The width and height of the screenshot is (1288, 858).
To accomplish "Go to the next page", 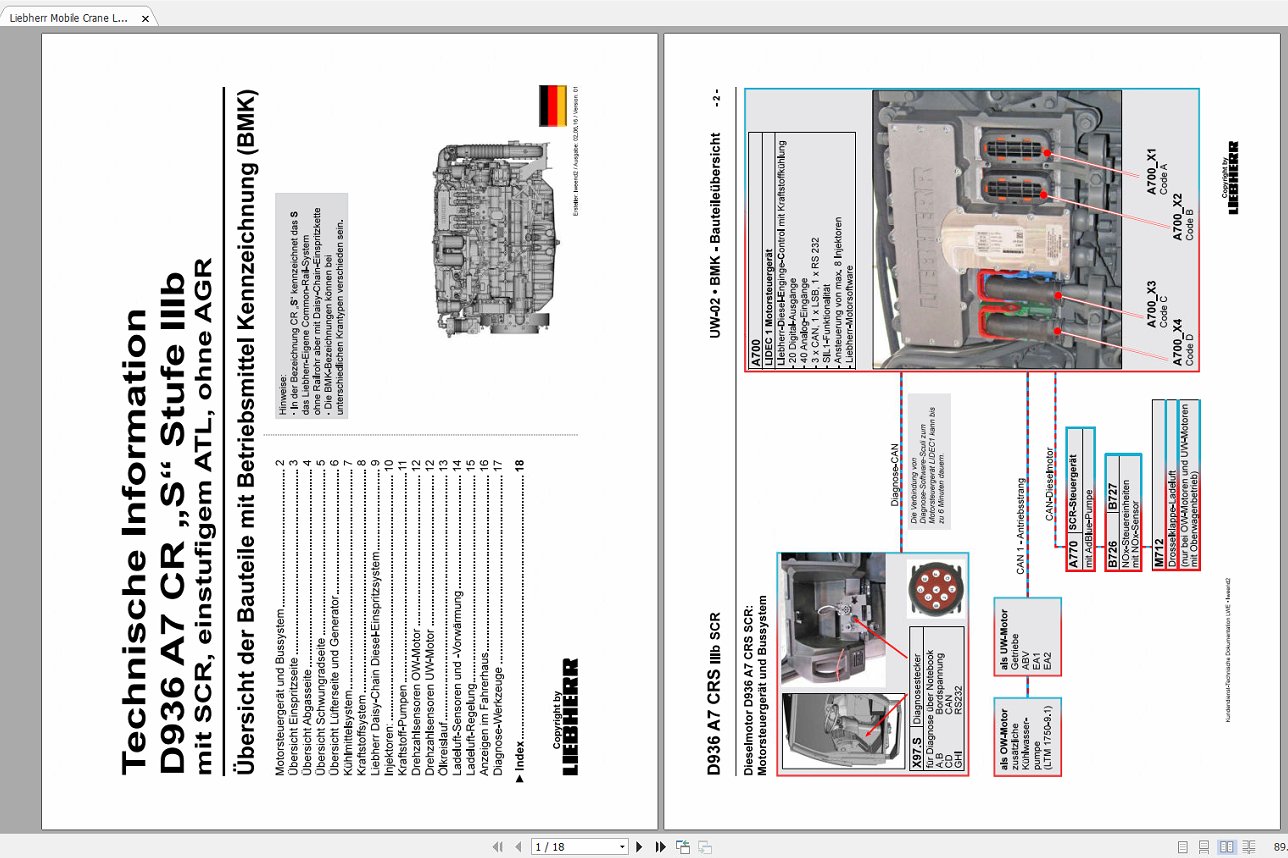I will pos(640,846).
